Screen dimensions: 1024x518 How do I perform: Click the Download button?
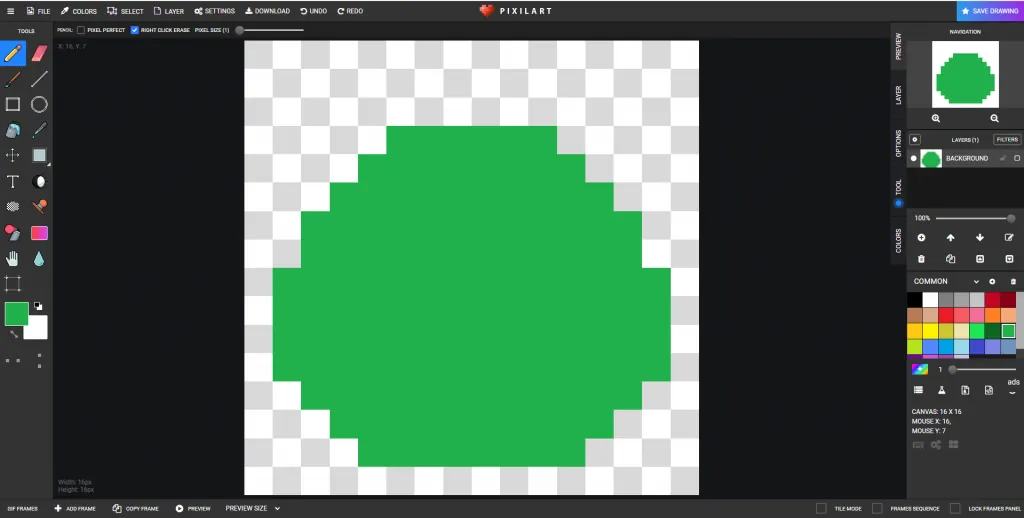268,11
